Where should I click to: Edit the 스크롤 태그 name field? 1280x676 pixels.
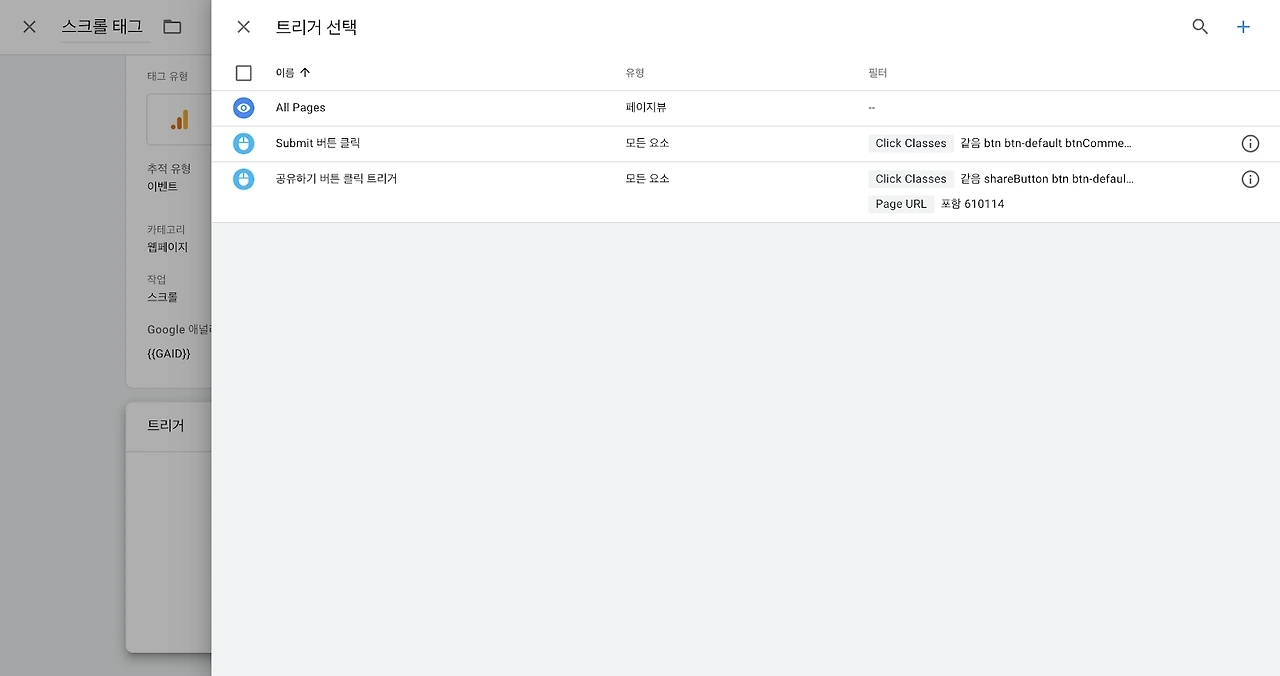click(102, 27)
